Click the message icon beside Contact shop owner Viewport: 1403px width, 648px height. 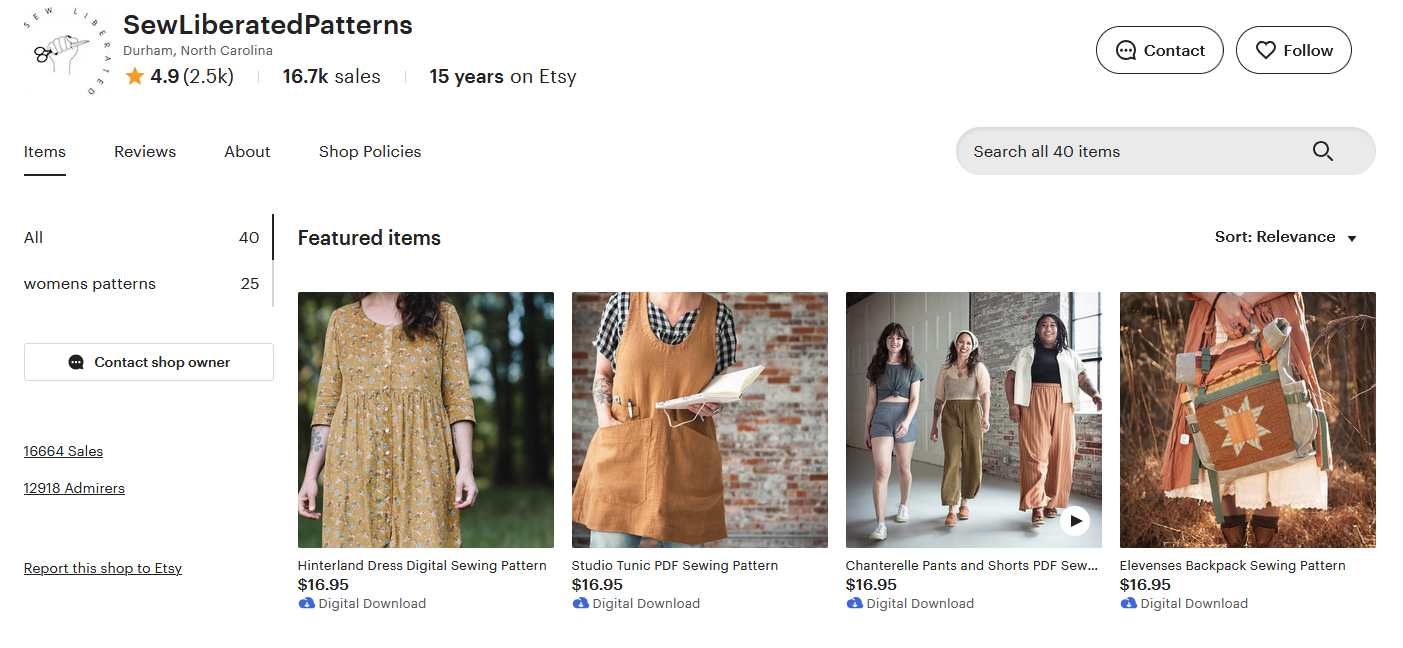(x=76, y=362)
